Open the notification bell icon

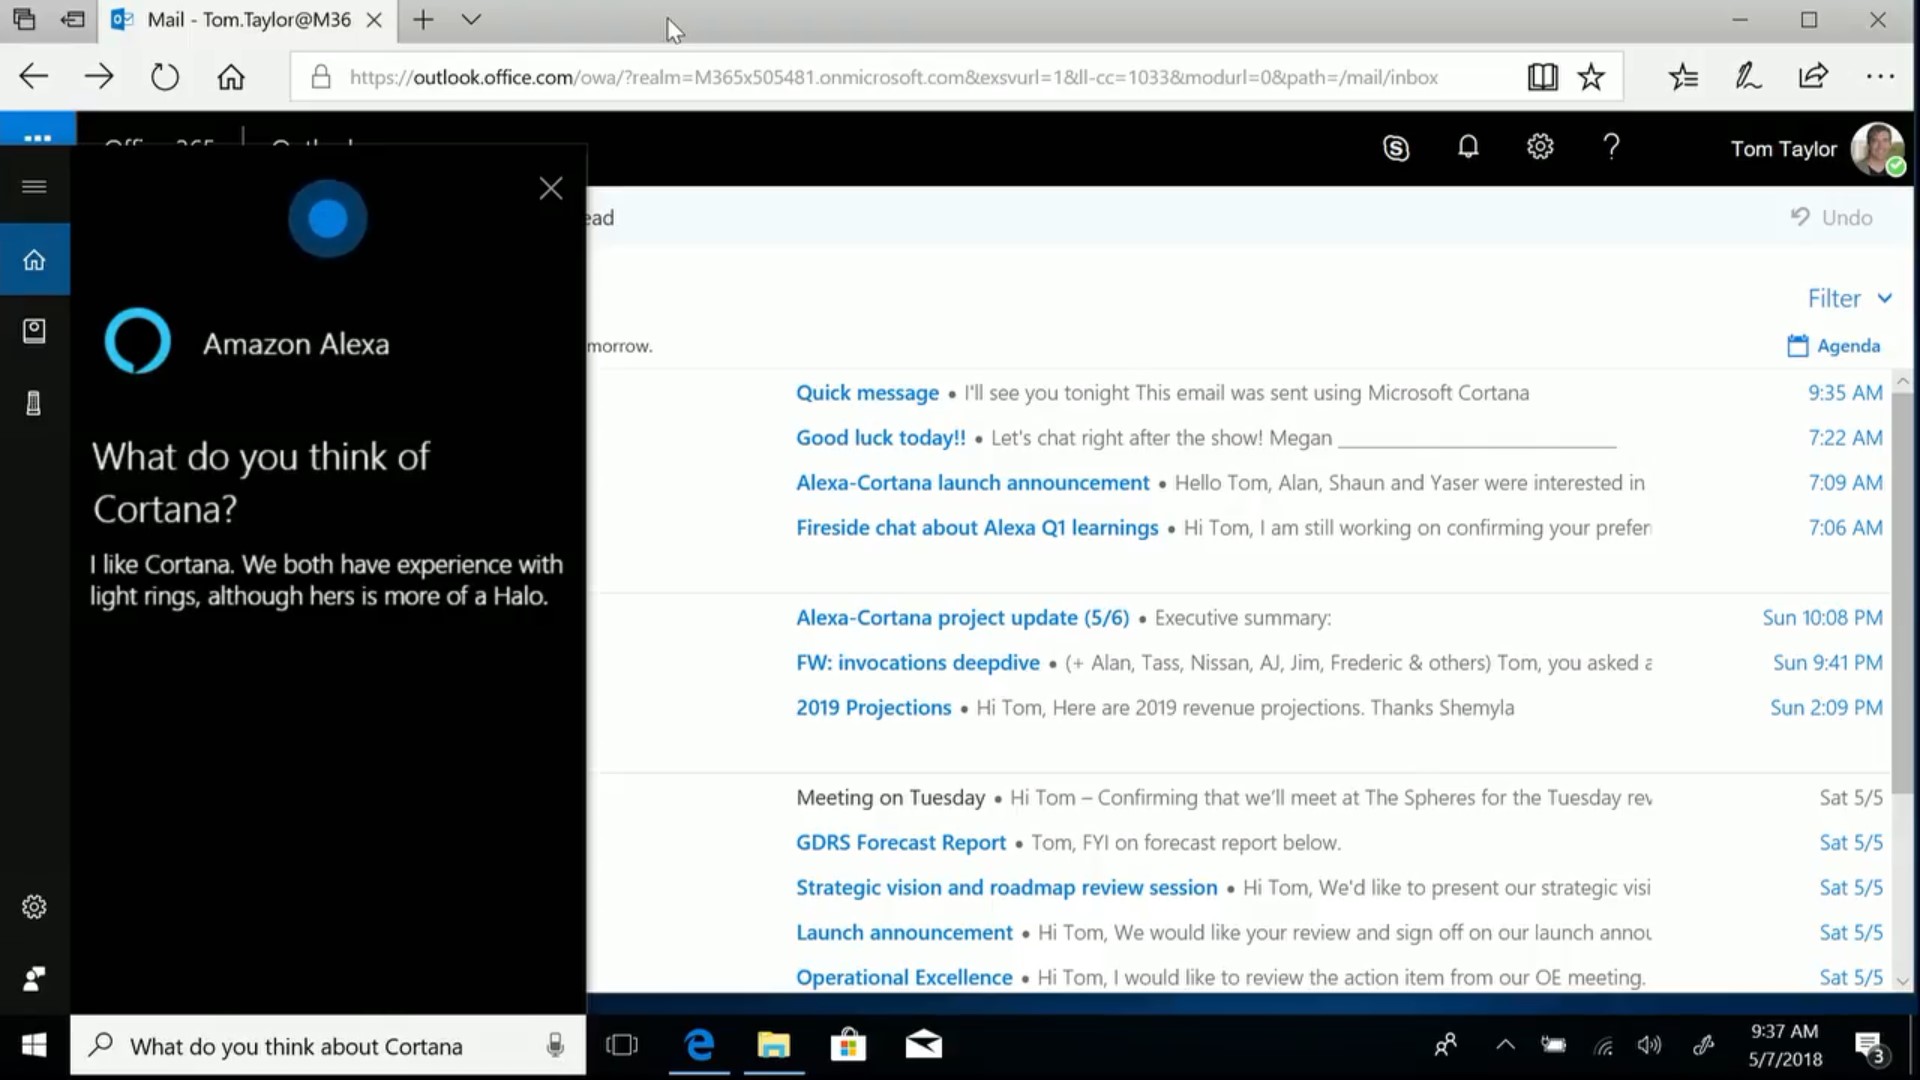pyautogui.click(x=1466, y=146)
